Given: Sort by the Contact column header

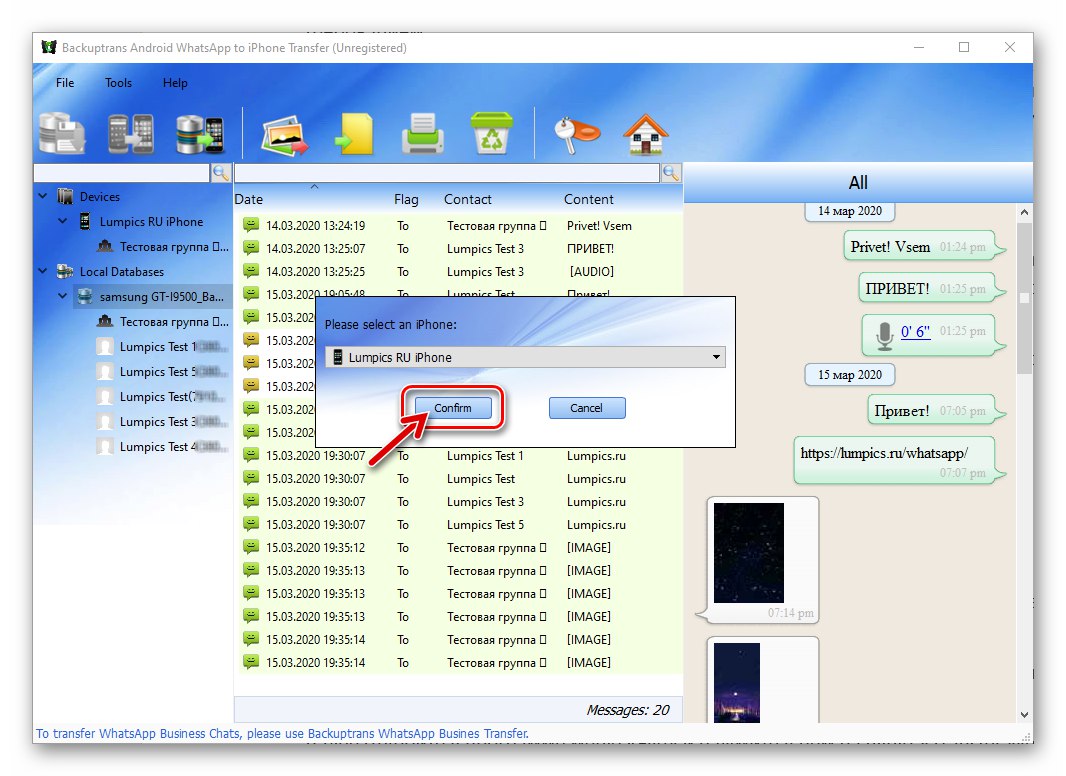Looking at the screenshot, I should [468, 199].
